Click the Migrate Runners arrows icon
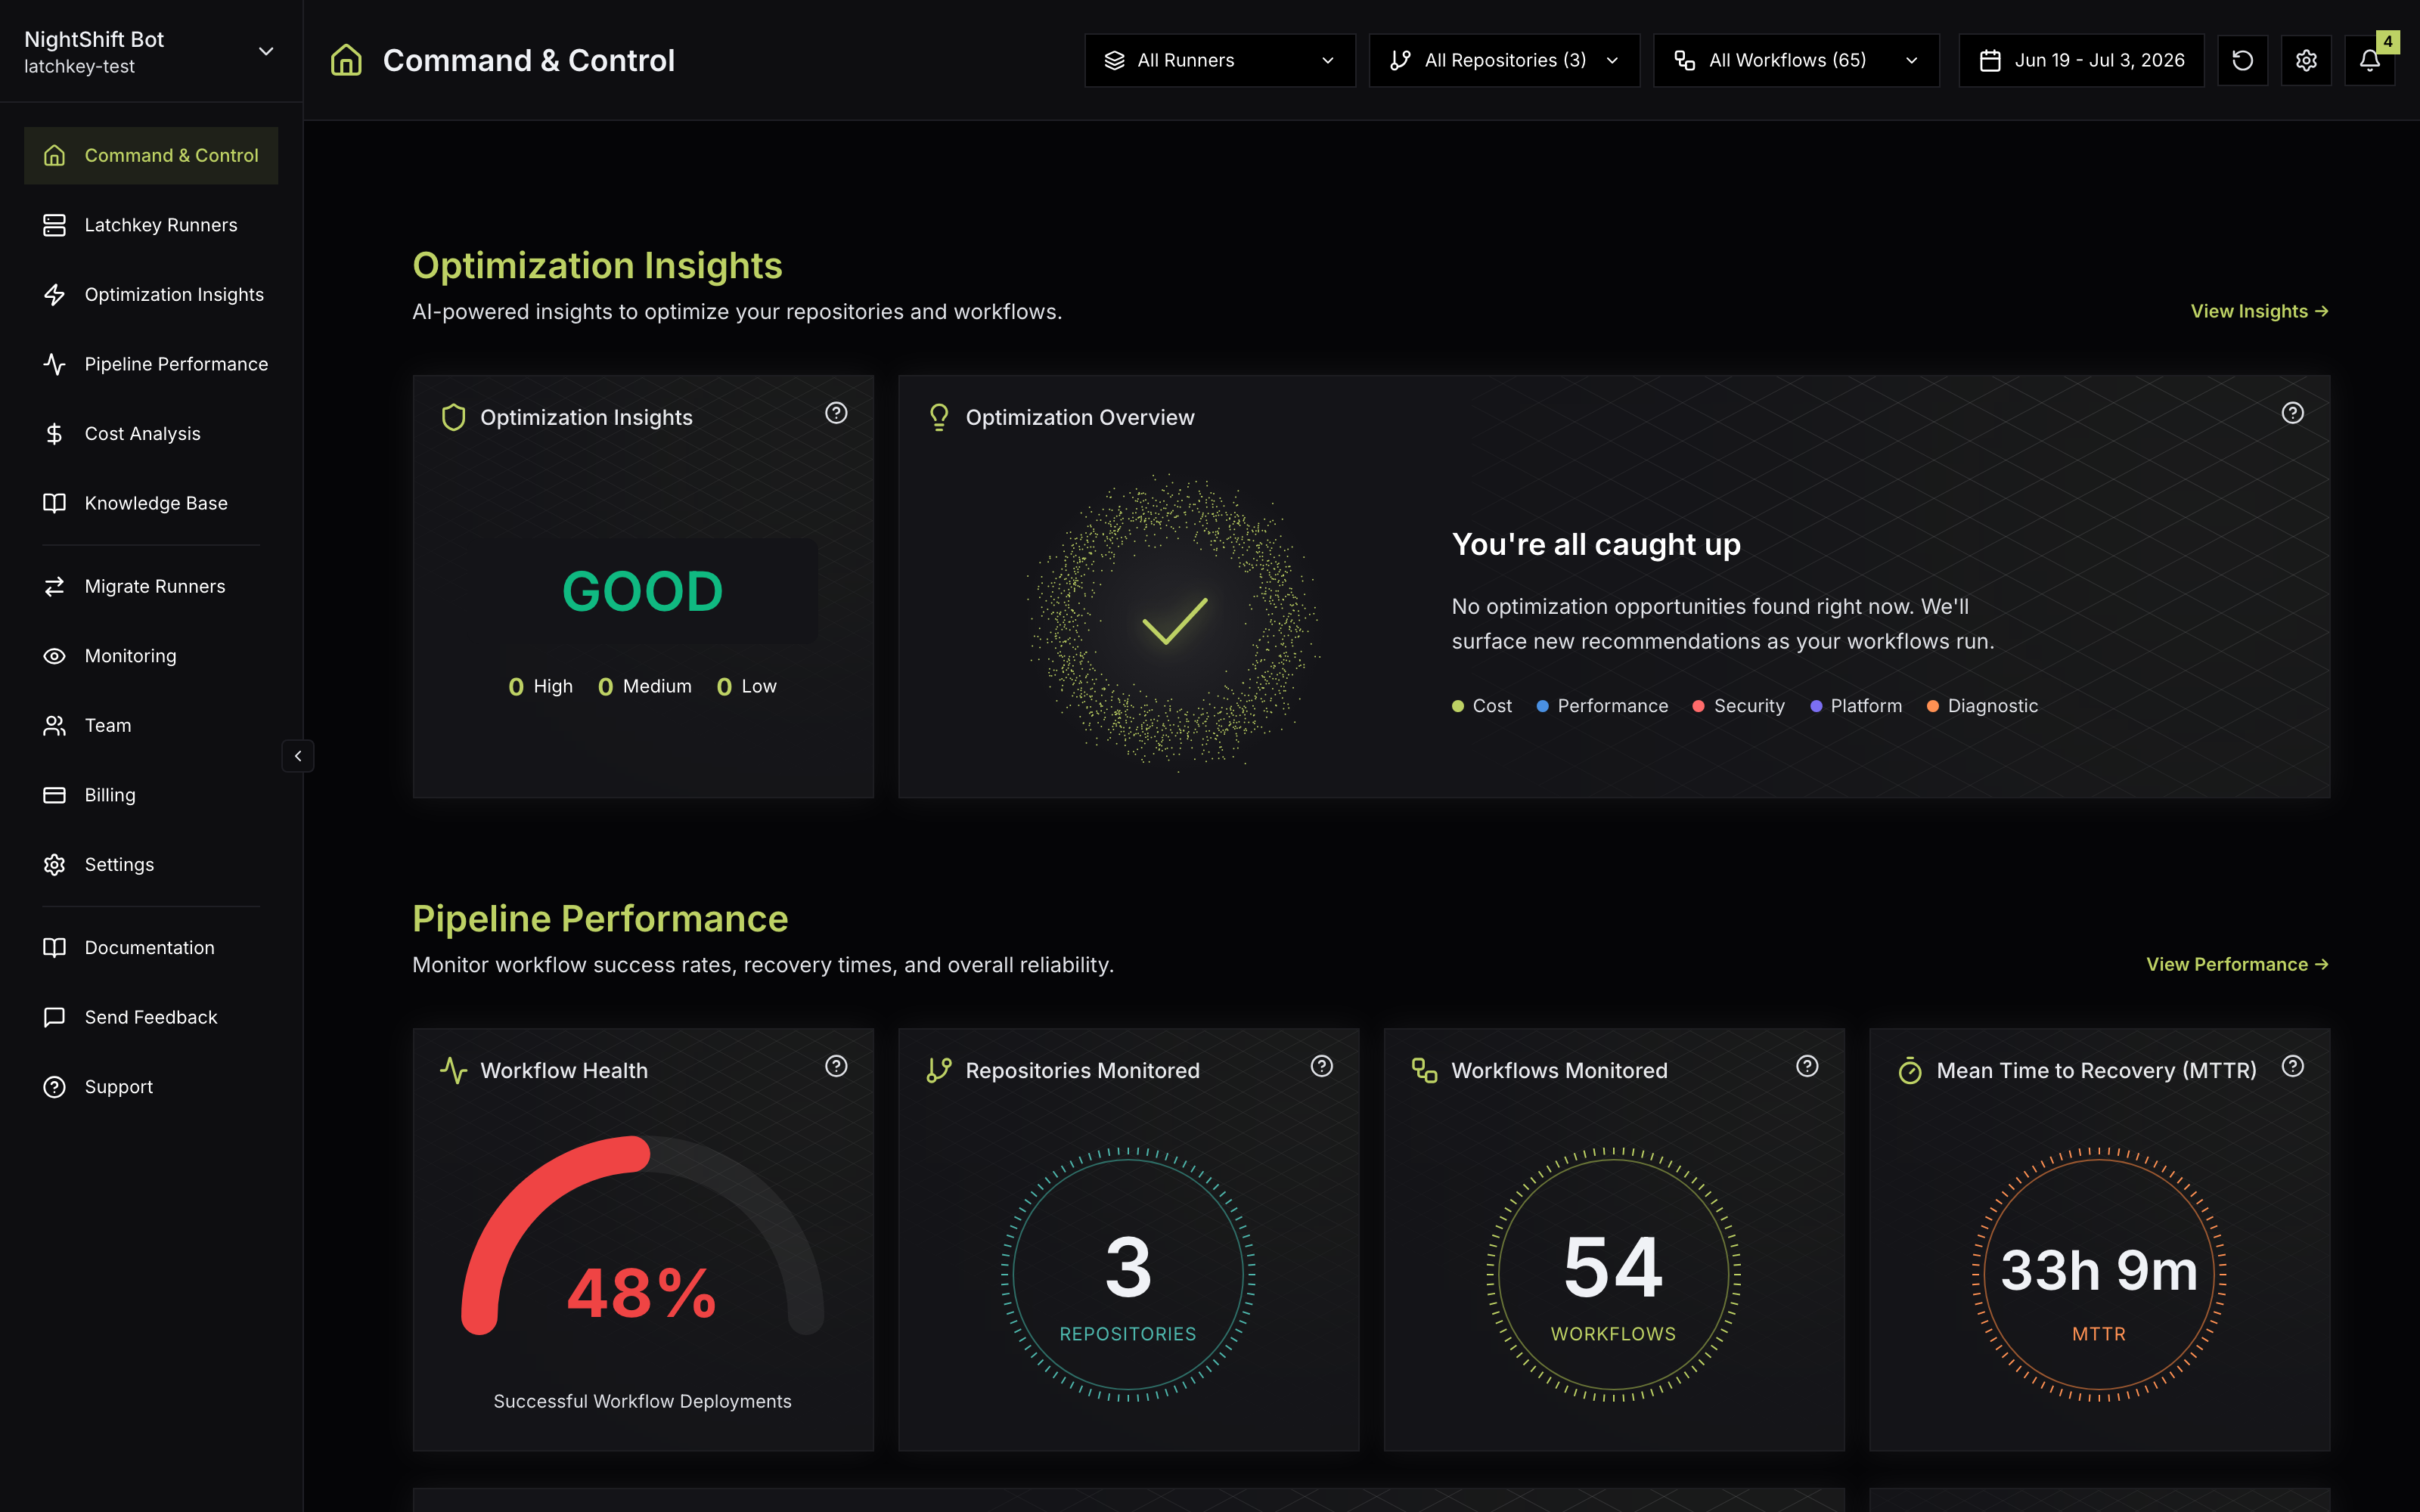The width and height of the screenshot is (2420, 1512). click(x=54, y=586)
